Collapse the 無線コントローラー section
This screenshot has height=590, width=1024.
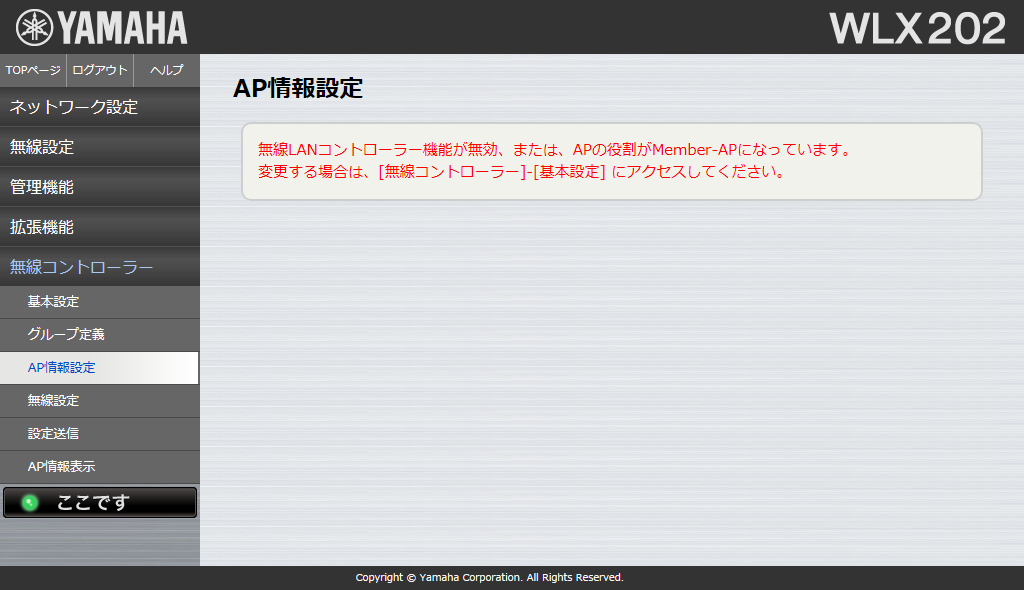click(100, 267)
